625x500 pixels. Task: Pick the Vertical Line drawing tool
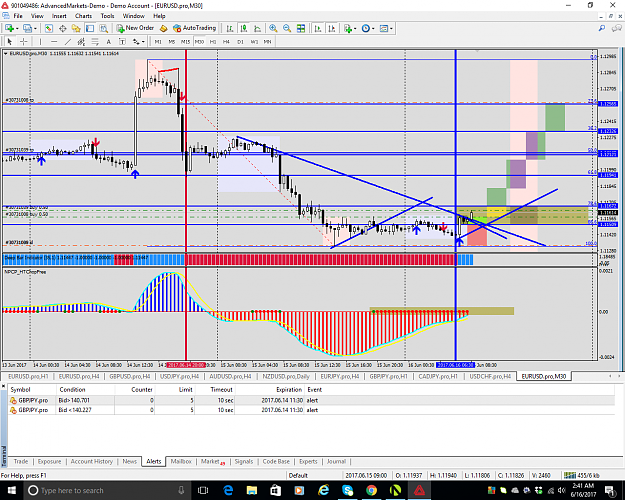pyautogui.click(x=40, y=41)
